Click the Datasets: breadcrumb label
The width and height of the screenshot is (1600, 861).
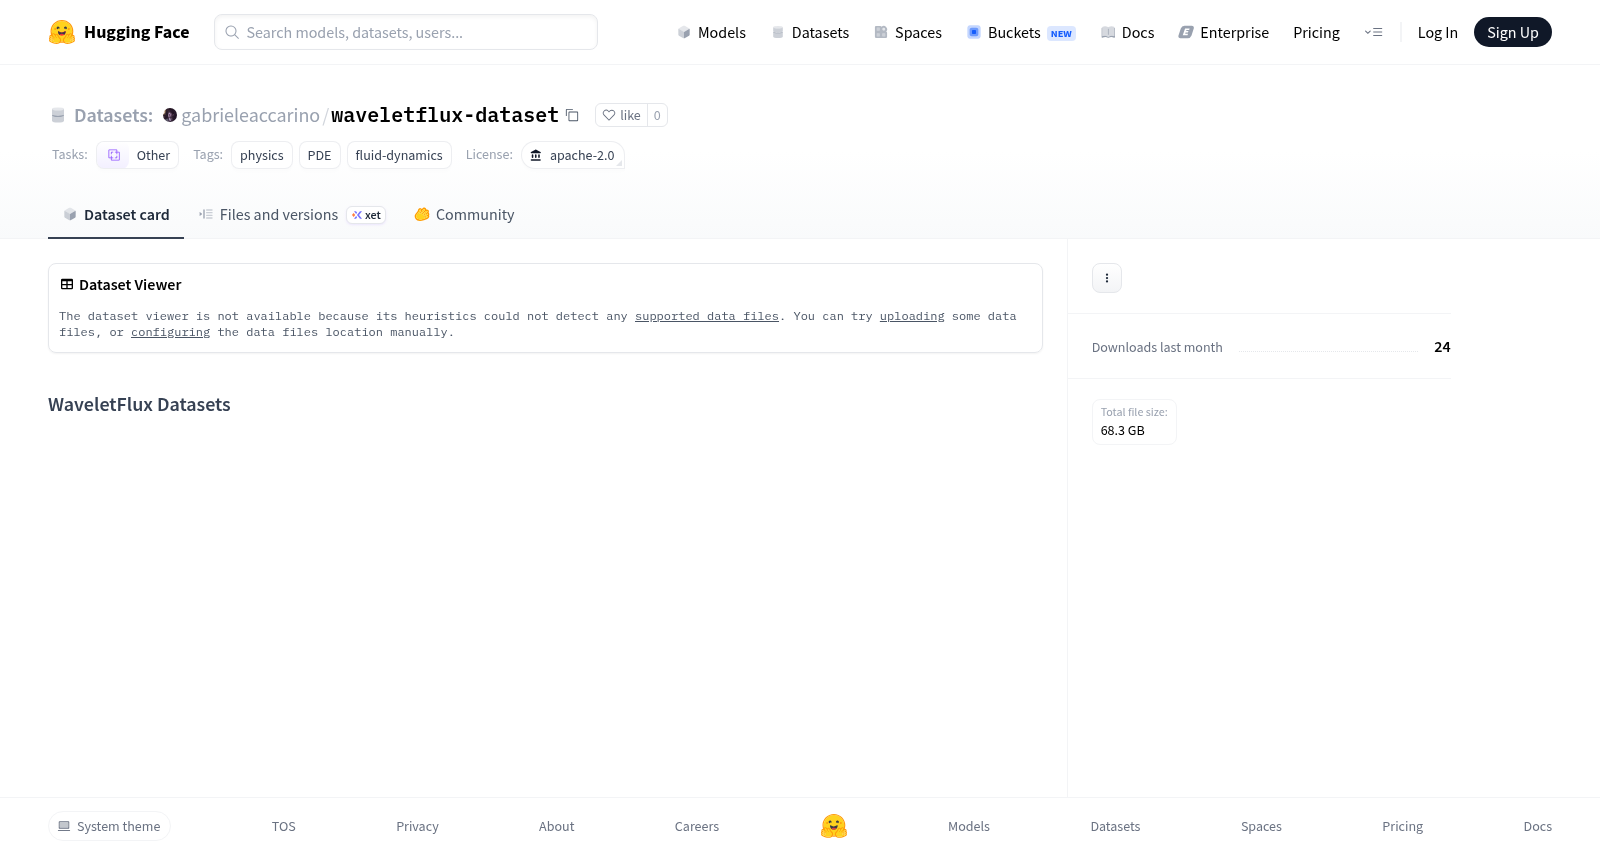113,115
